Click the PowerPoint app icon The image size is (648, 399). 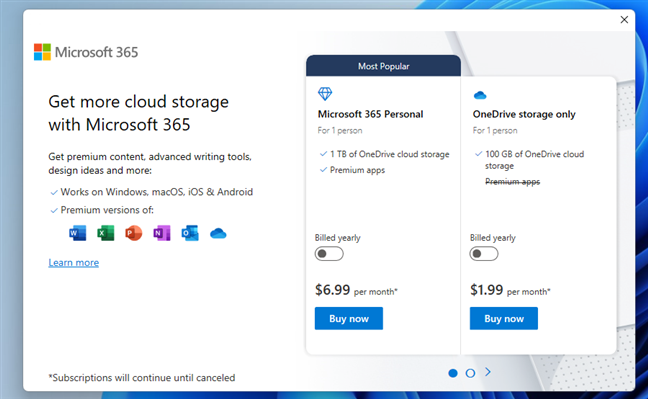click(x=133, y=233)
